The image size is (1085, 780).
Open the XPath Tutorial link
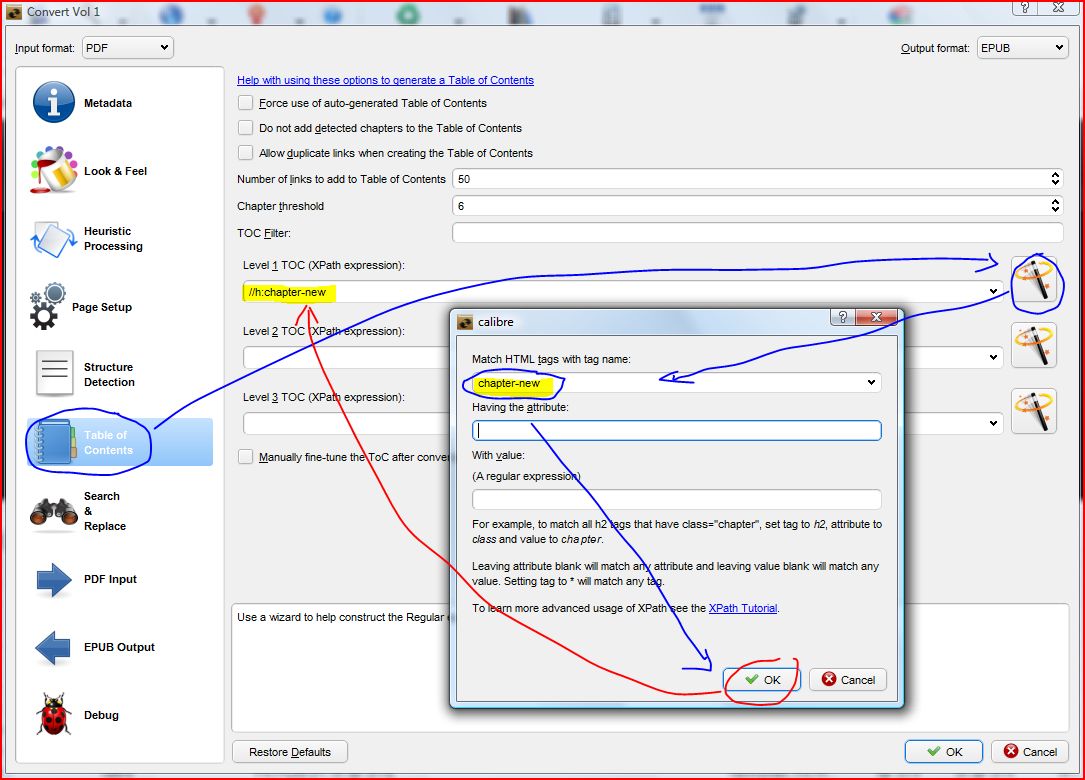[x=742, y=608]
